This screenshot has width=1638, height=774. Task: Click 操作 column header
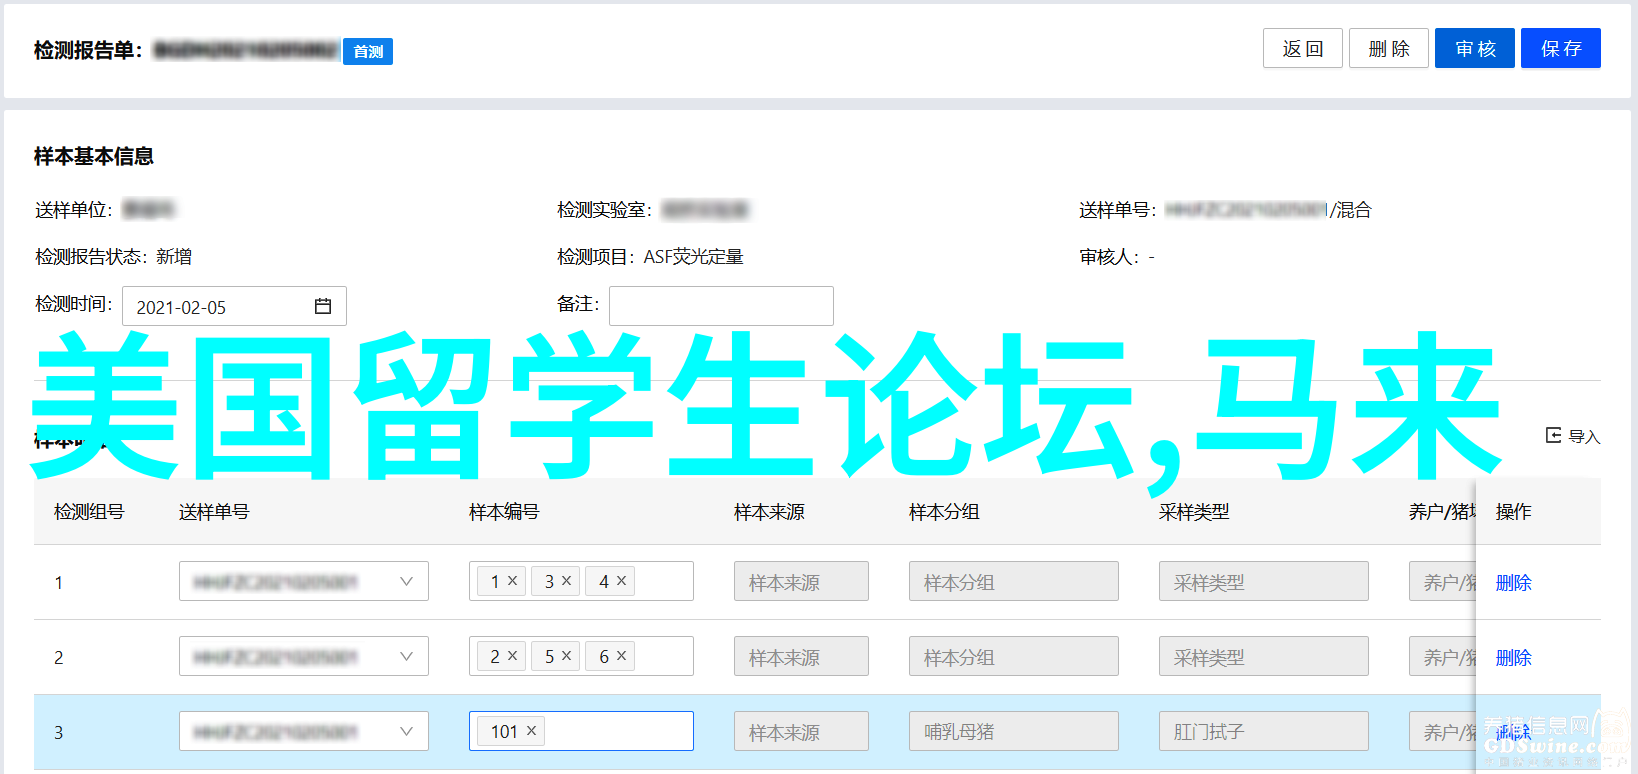(x=1513, y=512)
